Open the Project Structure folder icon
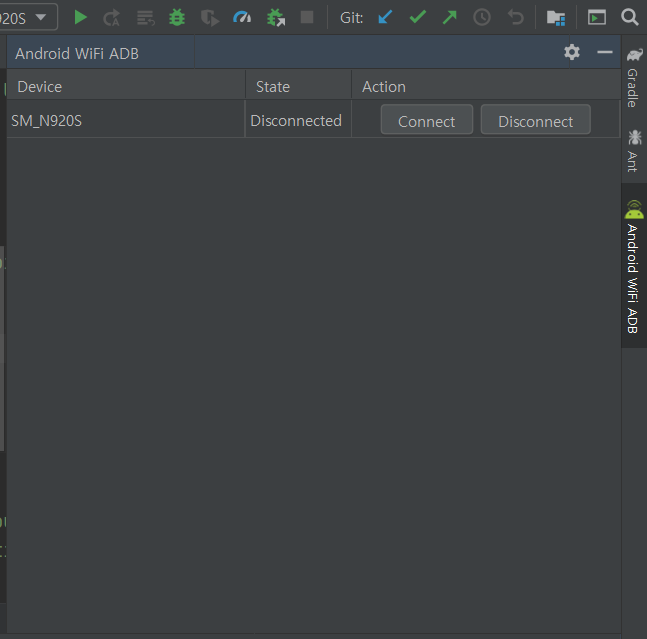 pyautogui.click(x=556, y=18)
